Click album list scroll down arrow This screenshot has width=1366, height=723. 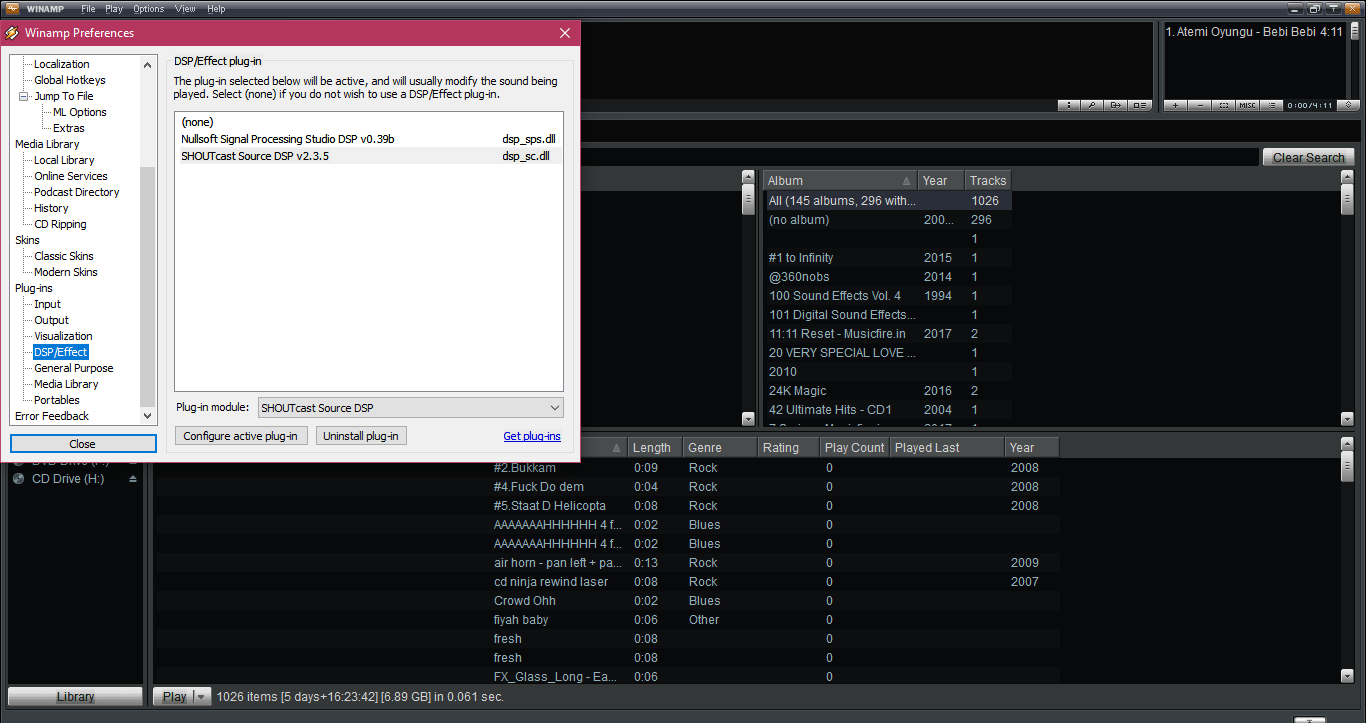point(1347,419)
